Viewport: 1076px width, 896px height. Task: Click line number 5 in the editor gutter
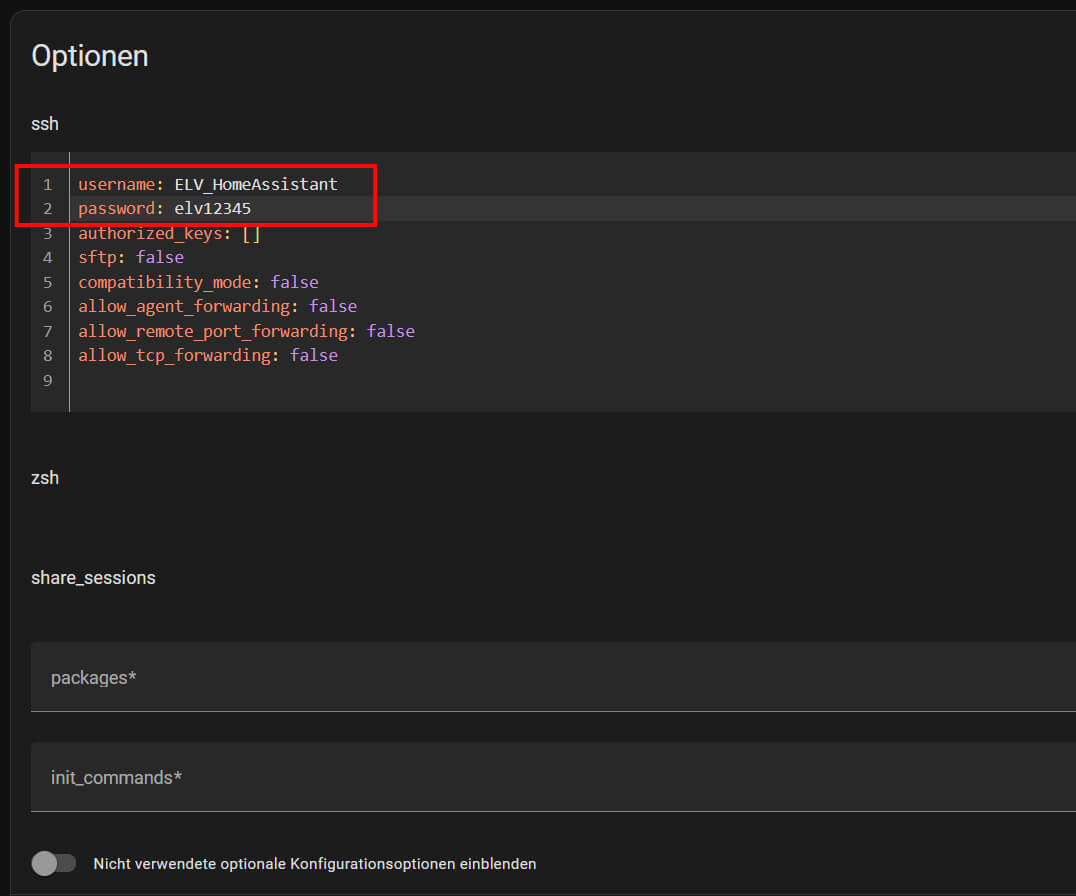pos(47,282)
